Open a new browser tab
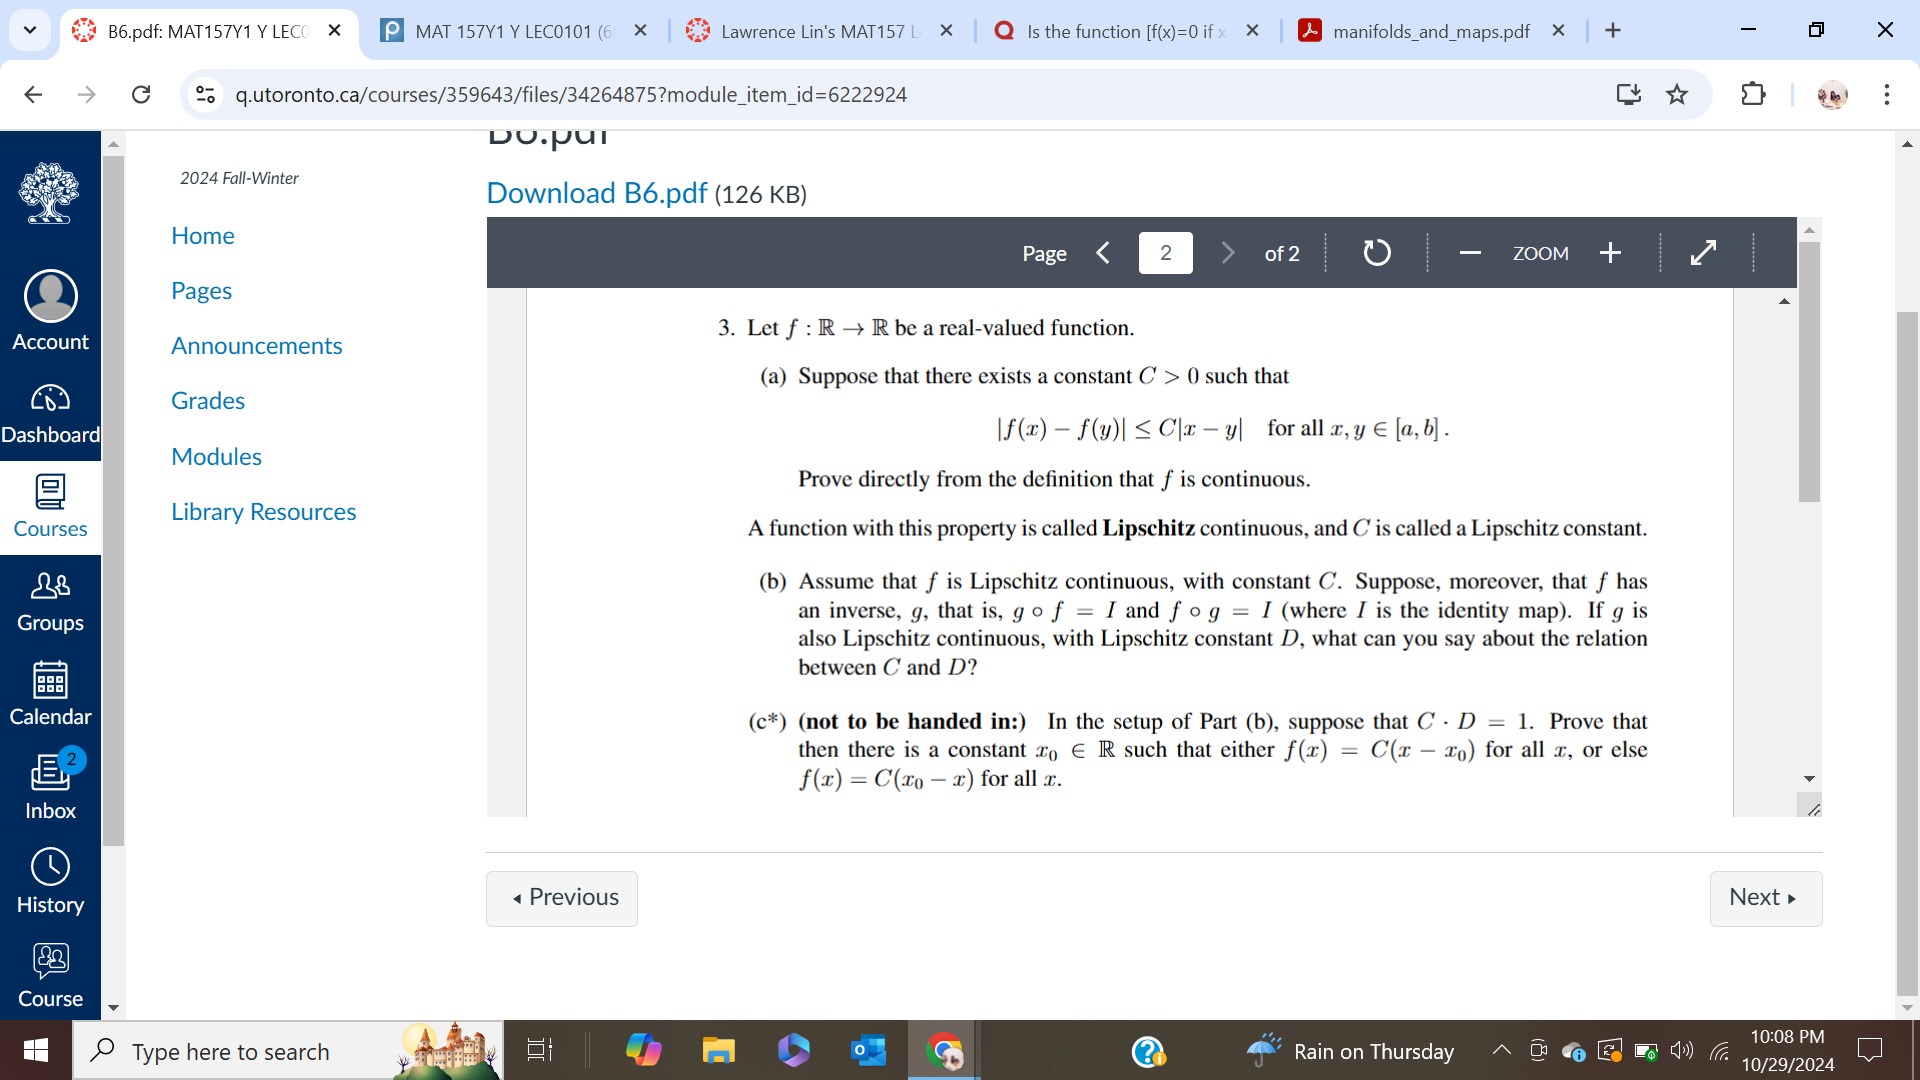The image size is (1920, 1080). point(1613,31)
